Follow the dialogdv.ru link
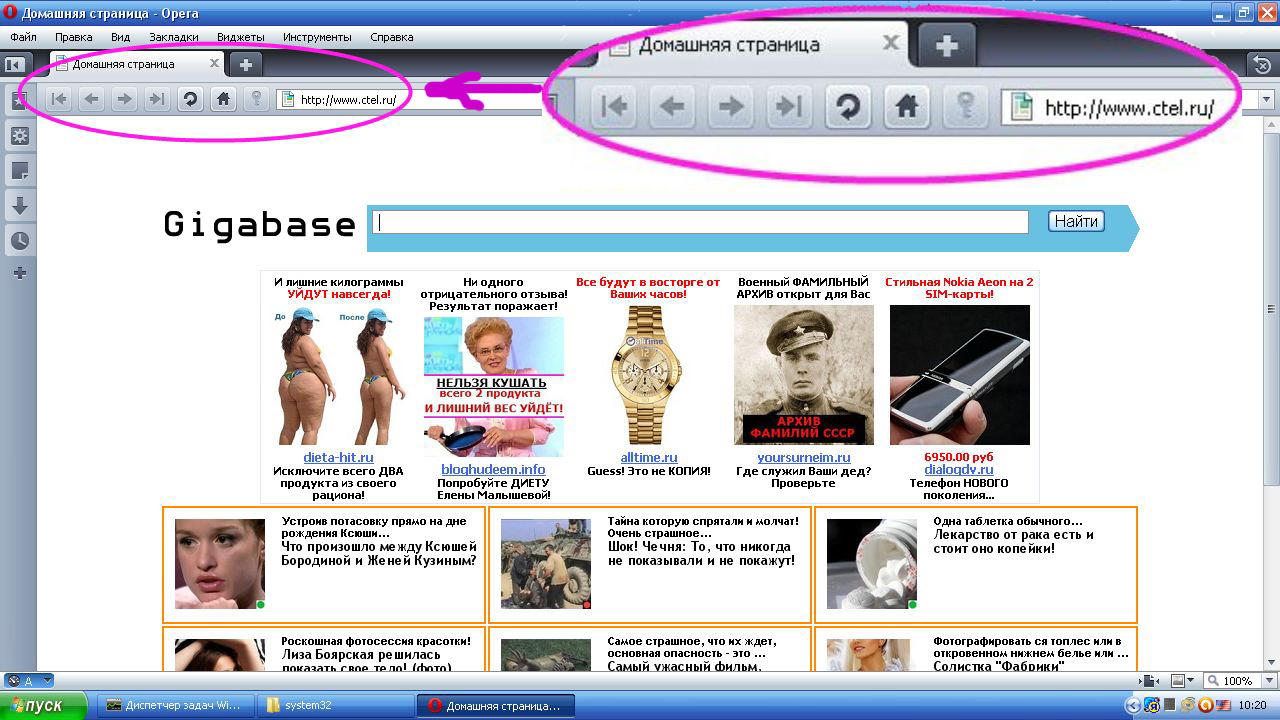This screenshot has height=720, width=1280. (958, 470)
